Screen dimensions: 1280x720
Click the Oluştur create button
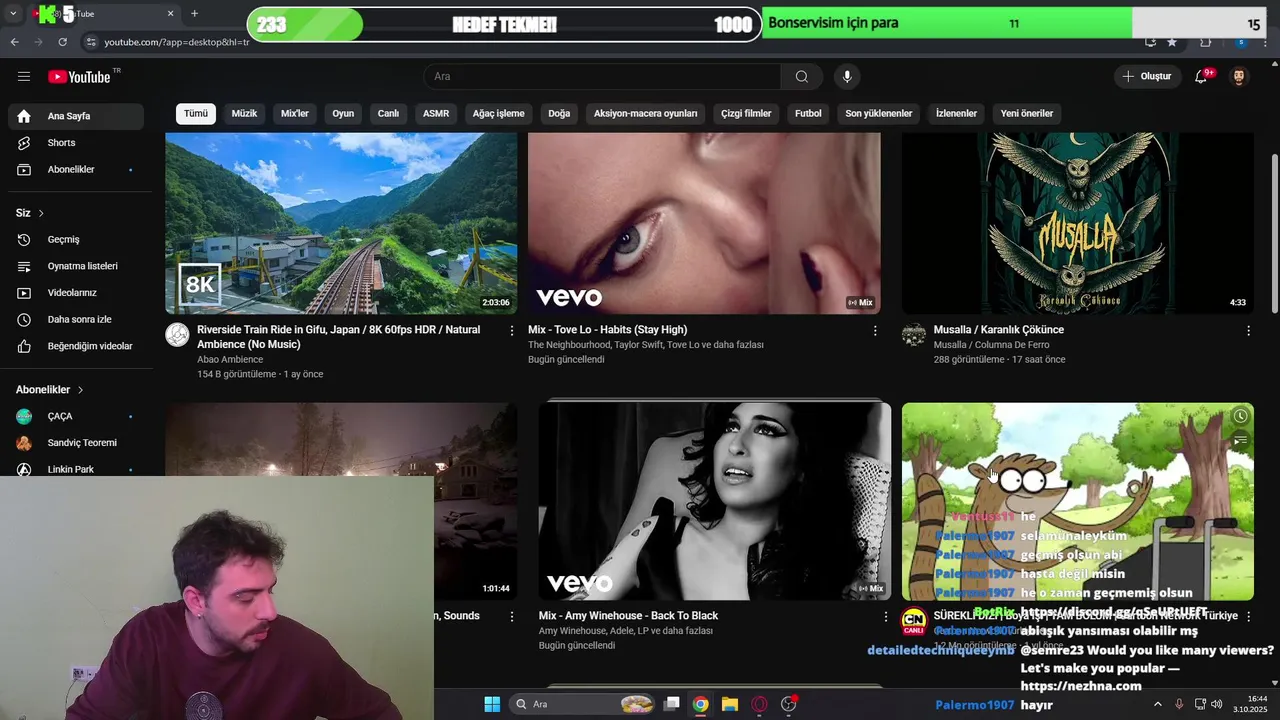pyautogui.click(x=1147, y=77)
